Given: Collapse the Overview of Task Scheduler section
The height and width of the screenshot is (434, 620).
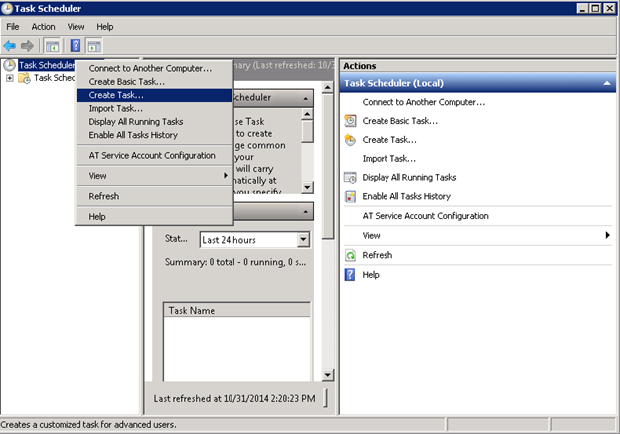Looking at the screenshot, I should click(306, 98).
